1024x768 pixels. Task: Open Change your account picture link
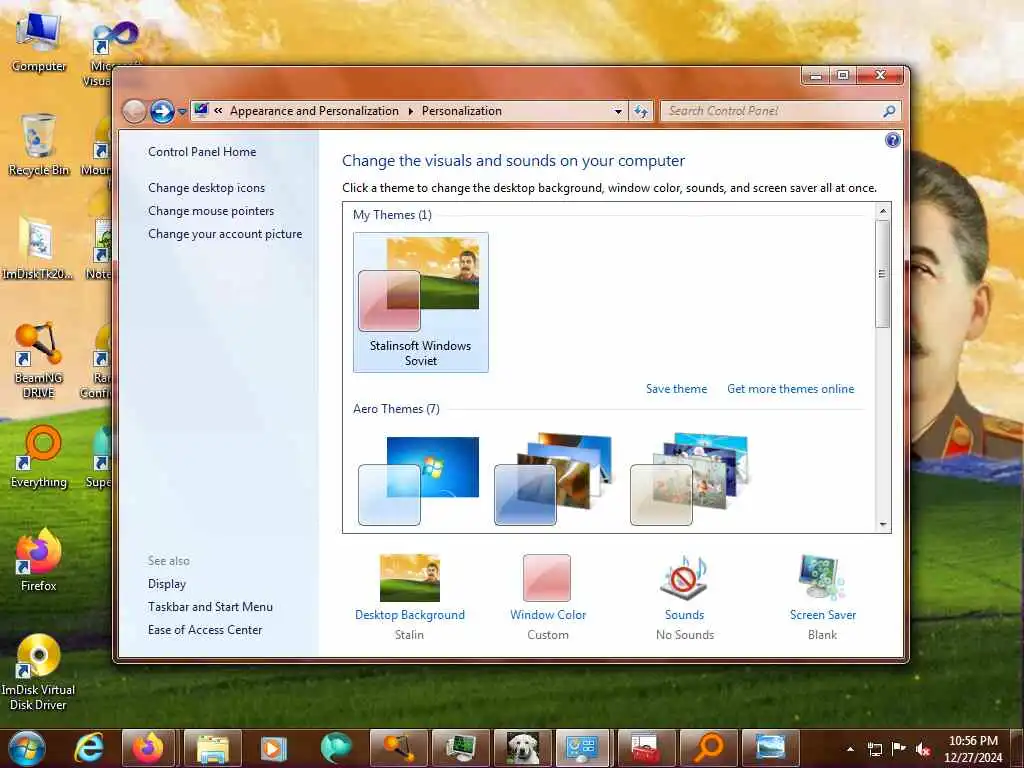225,234
